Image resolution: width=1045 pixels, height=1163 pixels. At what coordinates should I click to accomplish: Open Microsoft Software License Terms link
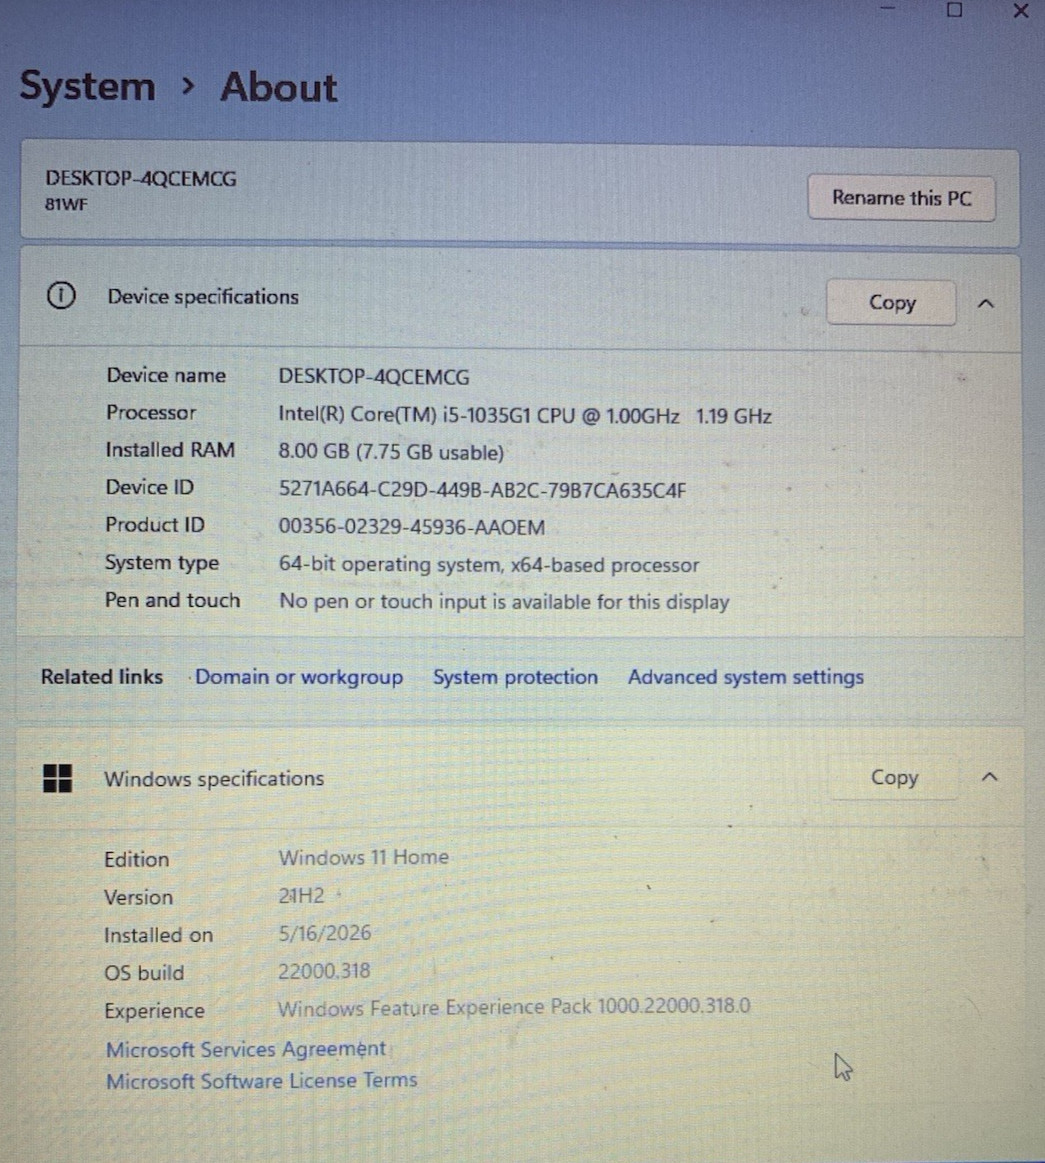(x=261, y=1081)
